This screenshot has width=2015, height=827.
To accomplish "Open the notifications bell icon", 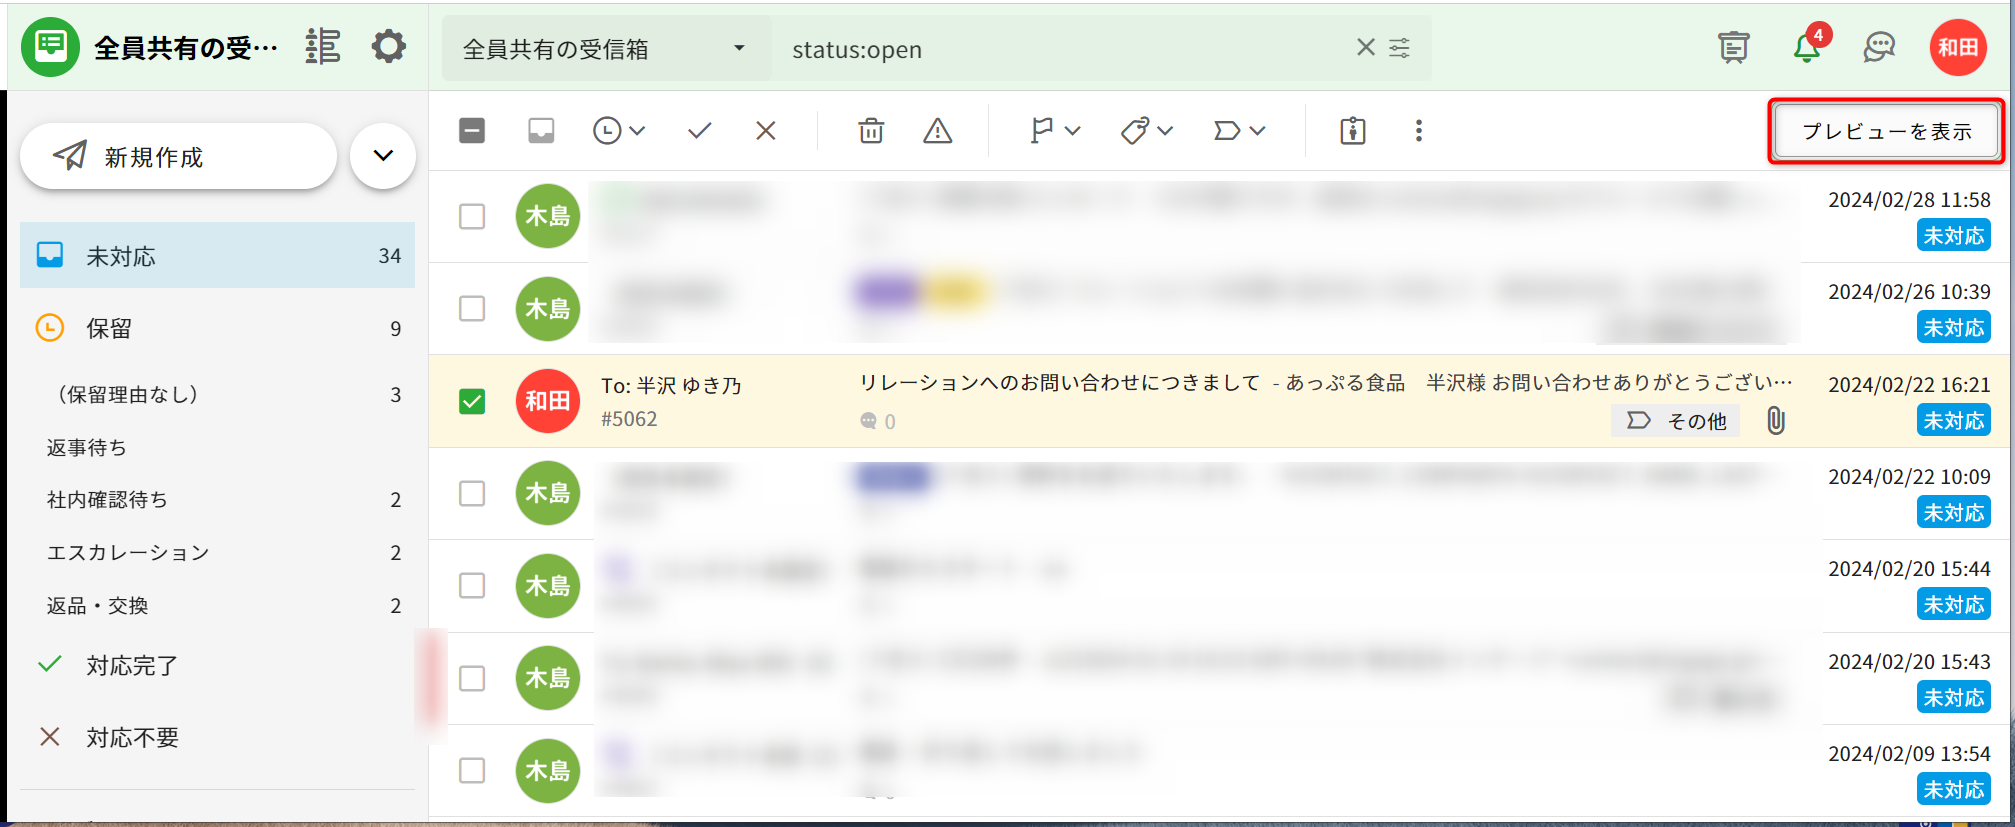I will [x=1806, y=47].
